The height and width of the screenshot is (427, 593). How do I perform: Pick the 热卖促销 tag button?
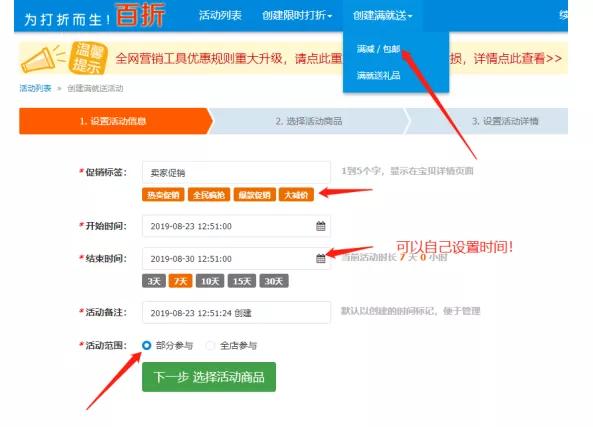[163, 195]
